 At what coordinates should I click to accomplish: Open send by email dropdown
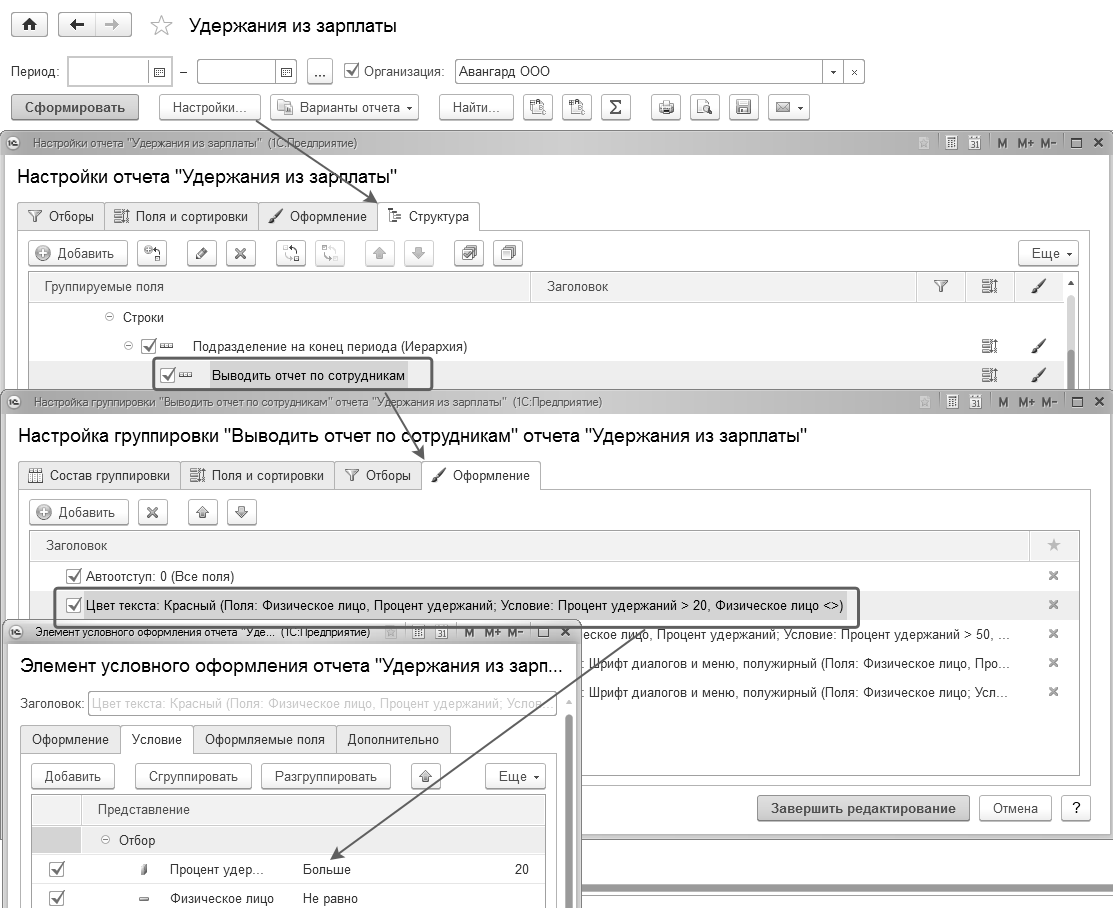coord(789,107)
